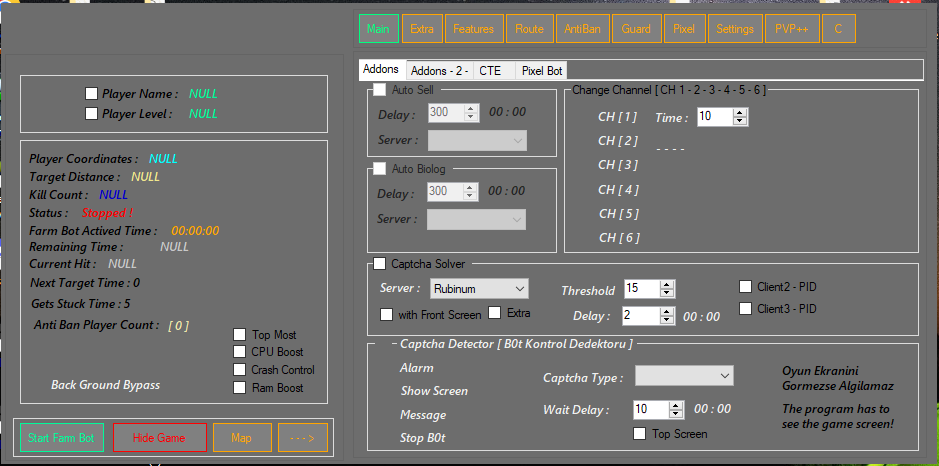Click the Wait Delay input field
The image size is (939, 466).
650,409
